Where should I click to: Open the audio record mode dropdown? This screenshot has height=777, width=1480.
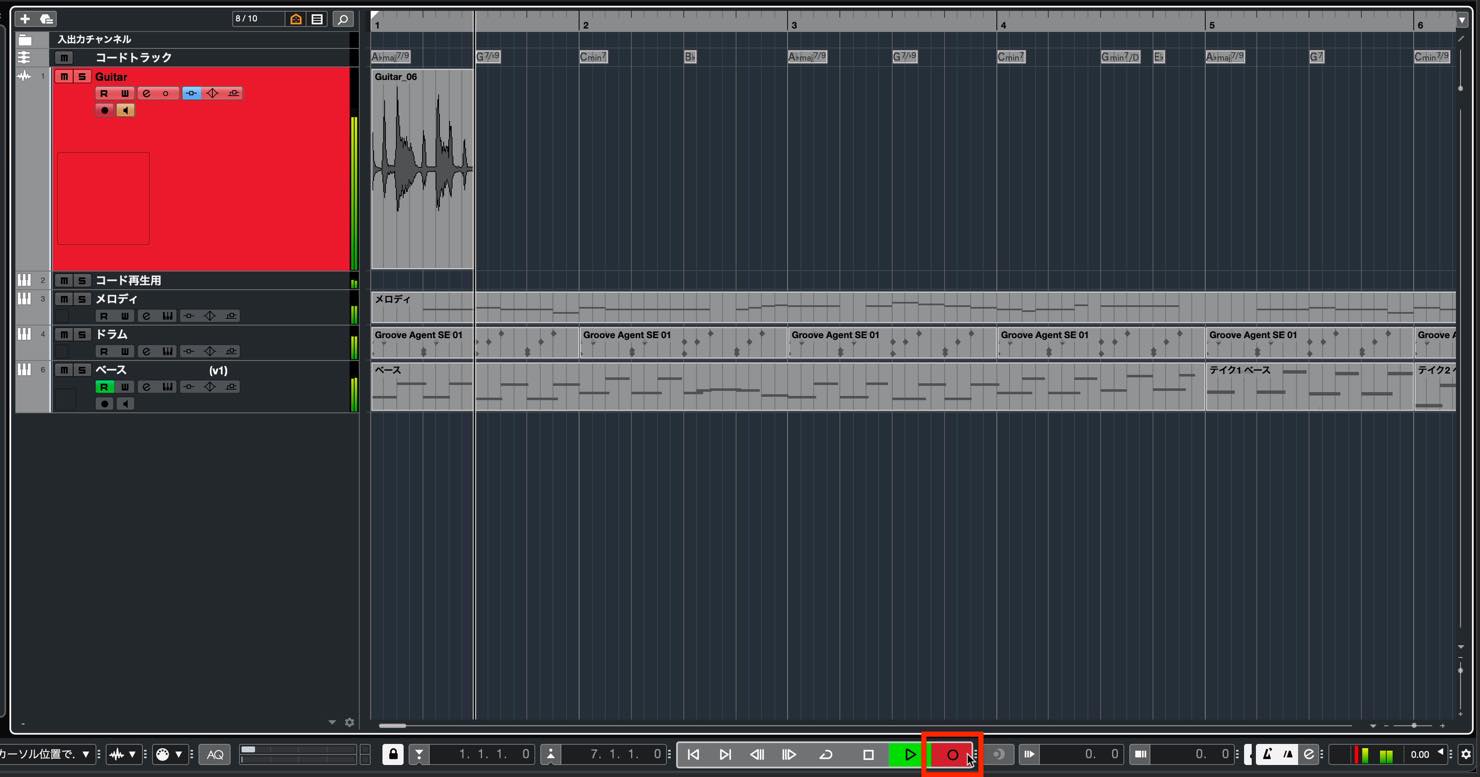(124, 754)
